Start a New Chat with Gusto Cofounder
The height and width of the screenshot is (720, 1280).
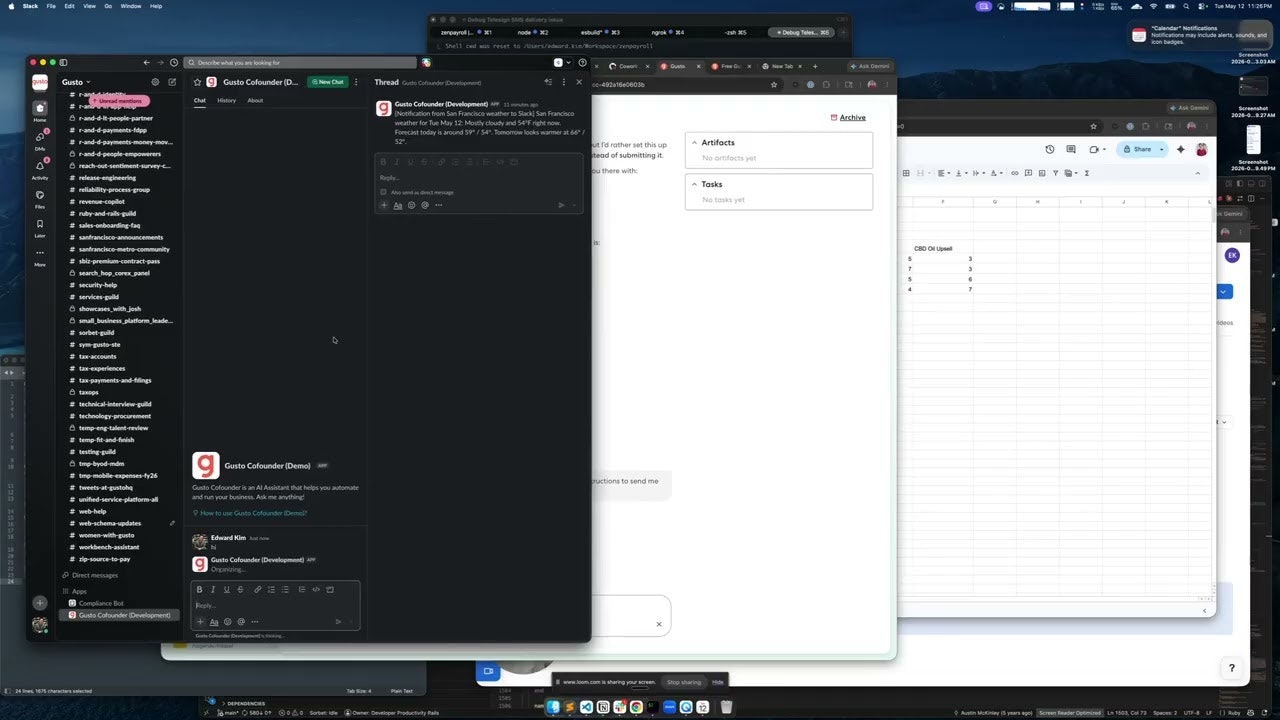pos(327,82)
